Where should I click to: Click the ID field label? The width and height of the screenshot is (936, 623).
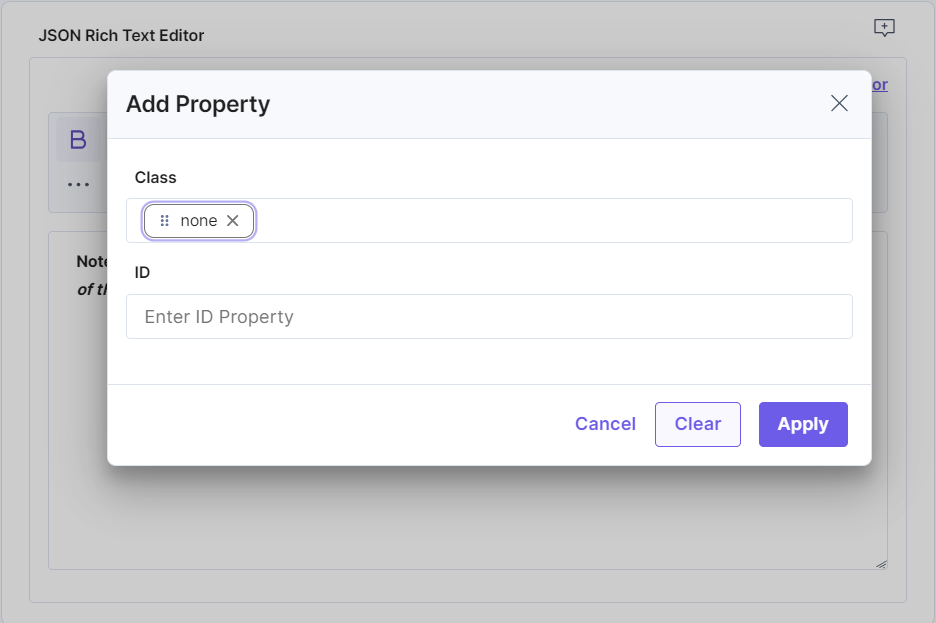coord(142,273)
